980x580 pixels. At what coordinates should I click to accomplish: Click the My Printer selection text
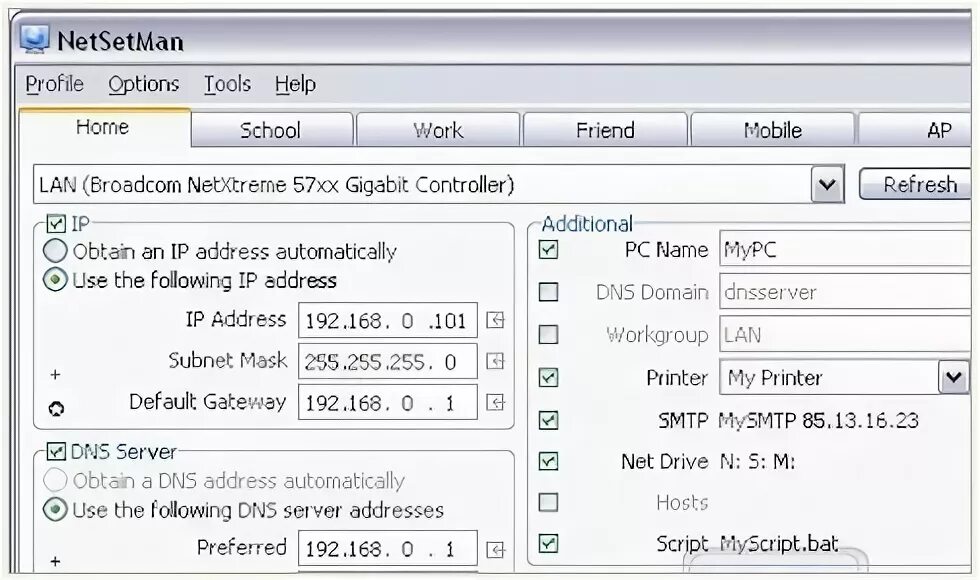click(x=775, y=378)
